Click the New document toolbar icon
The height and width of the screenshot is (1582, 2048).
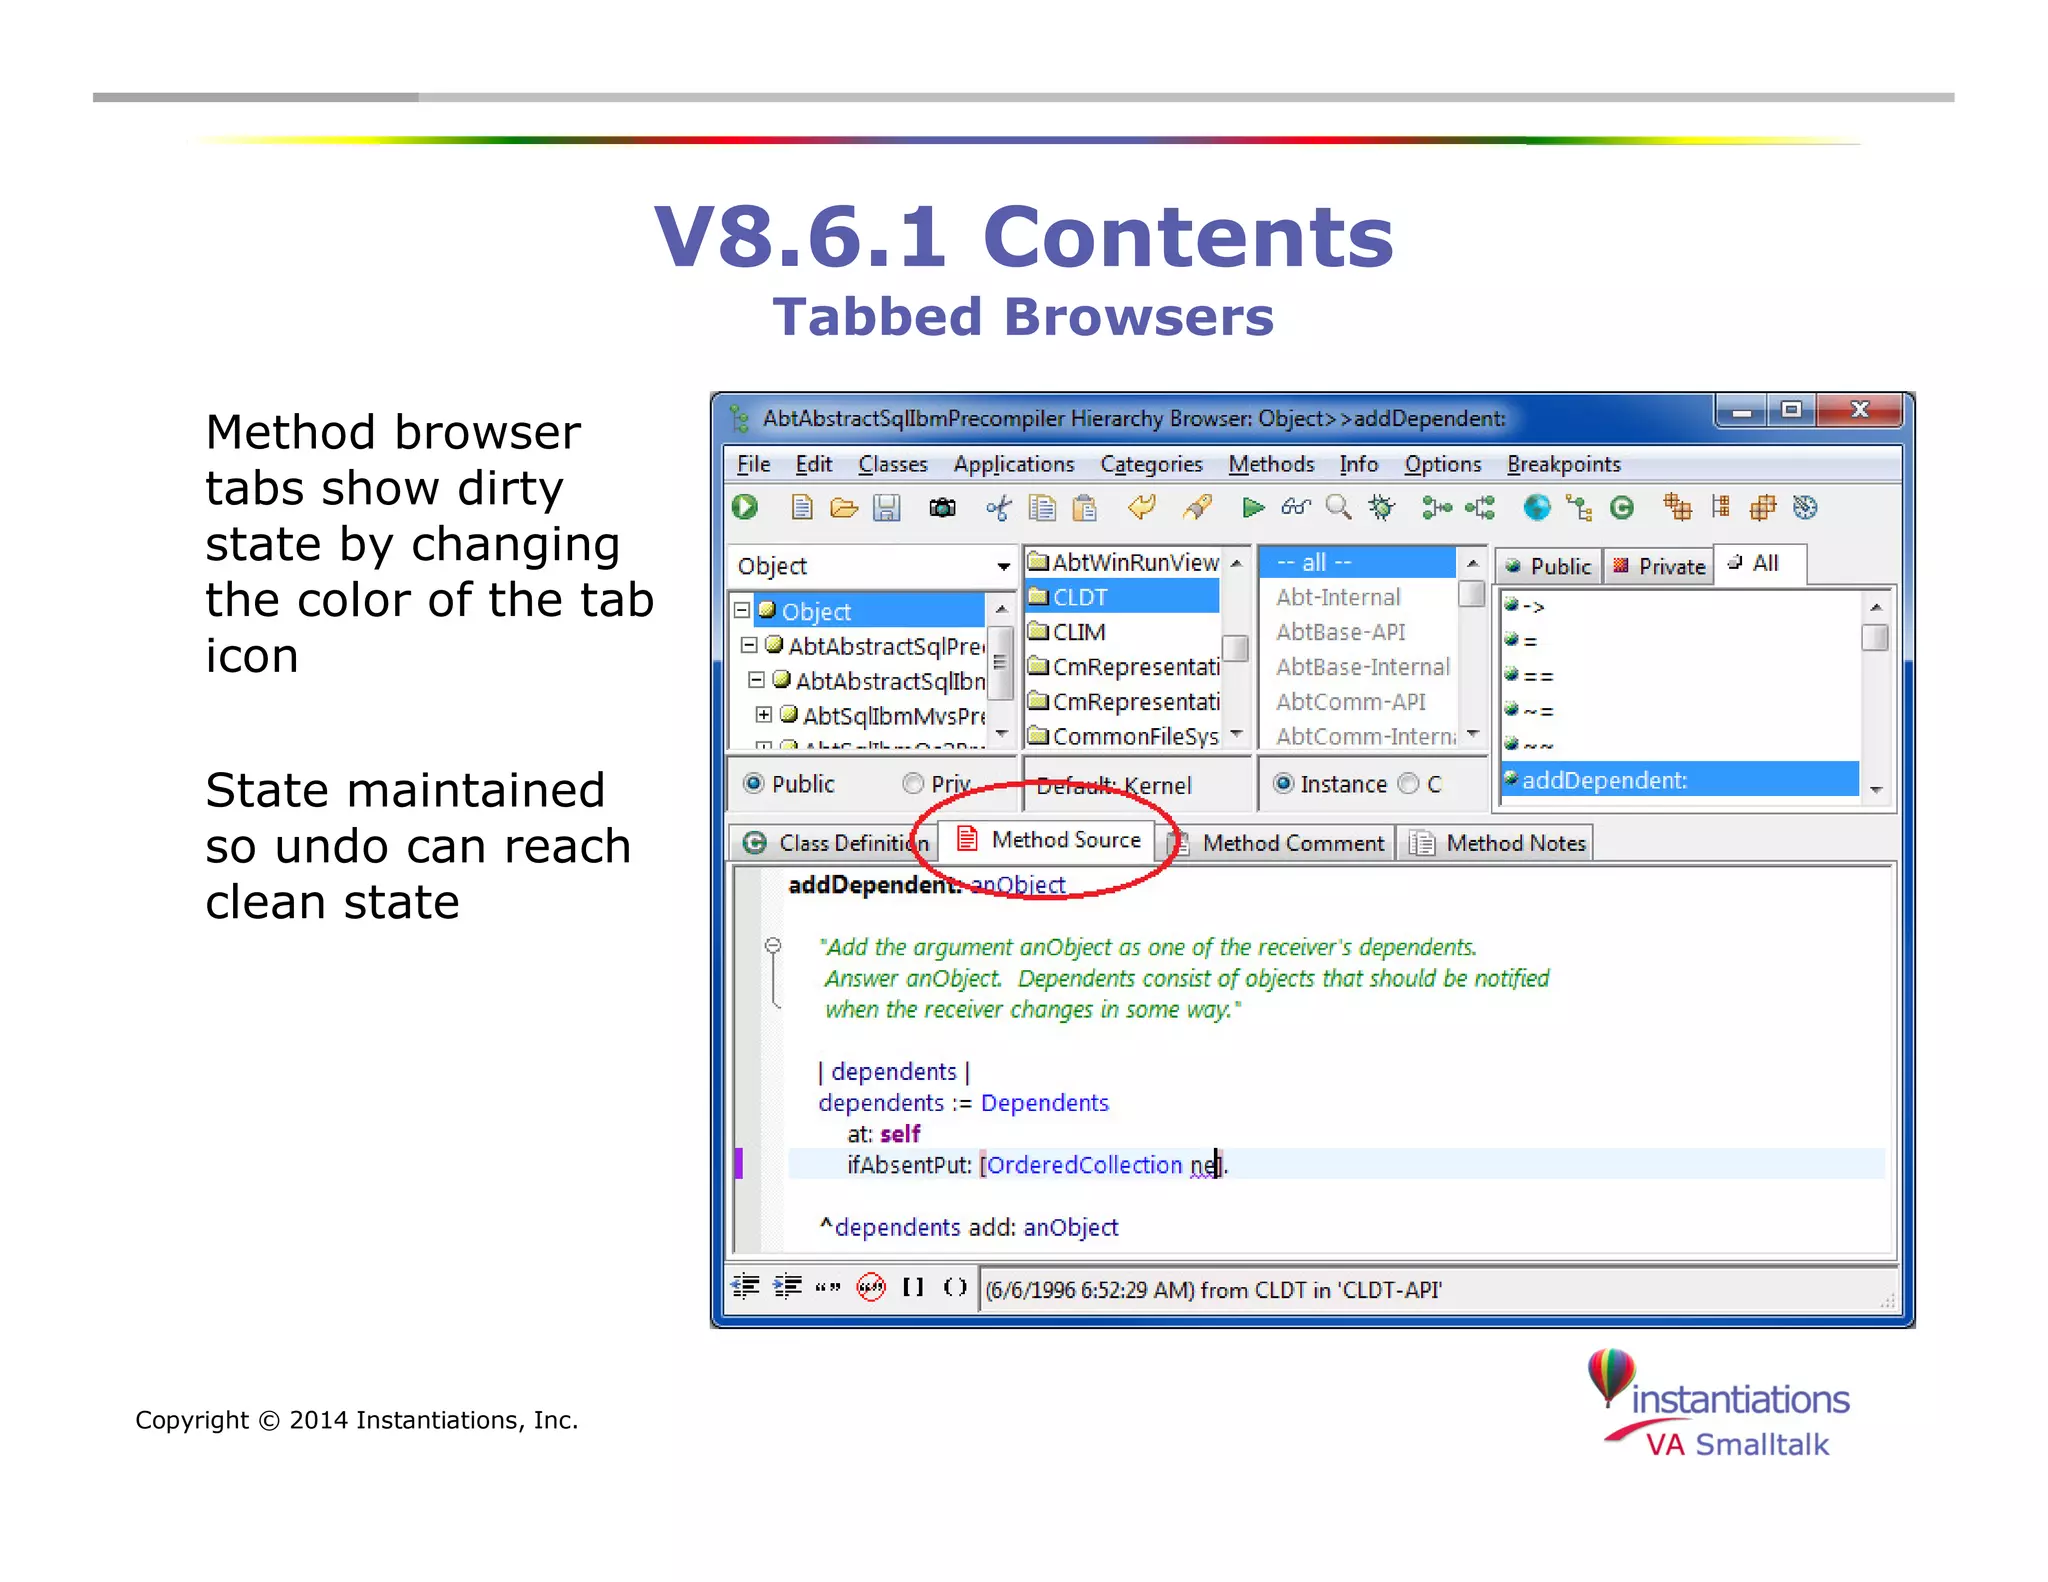point(801,508)
